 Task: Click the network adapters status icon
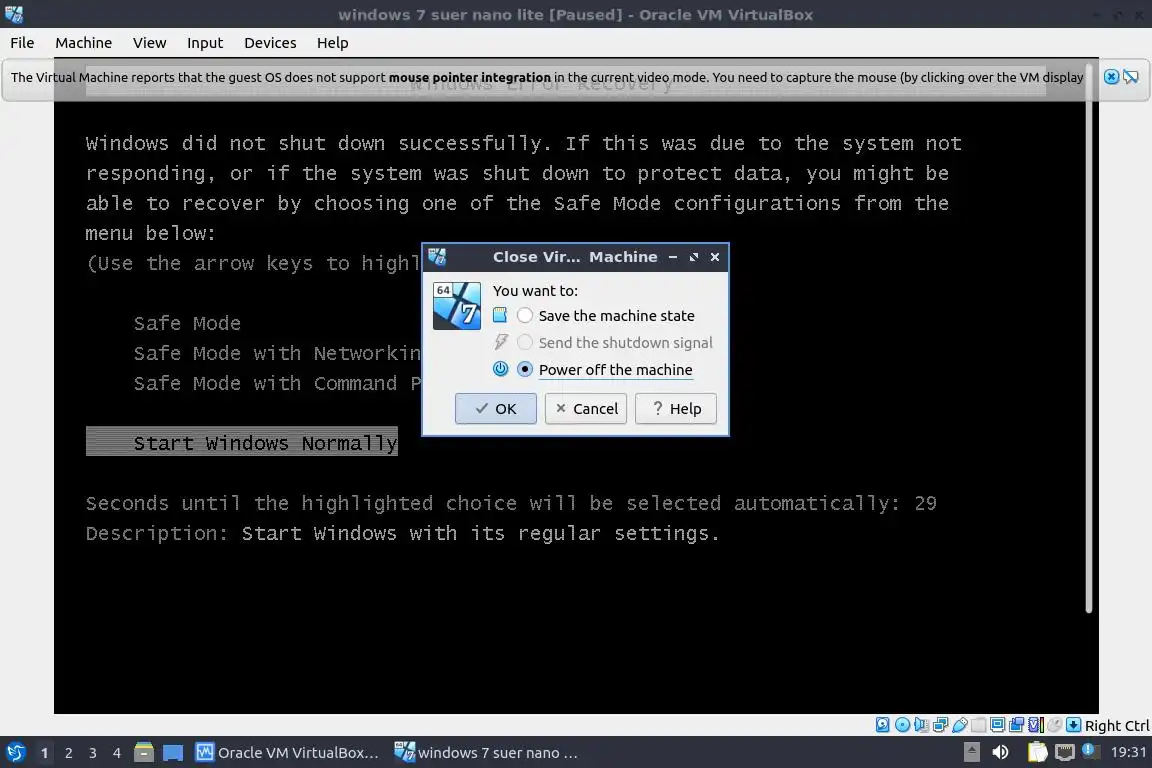[940, 725]
